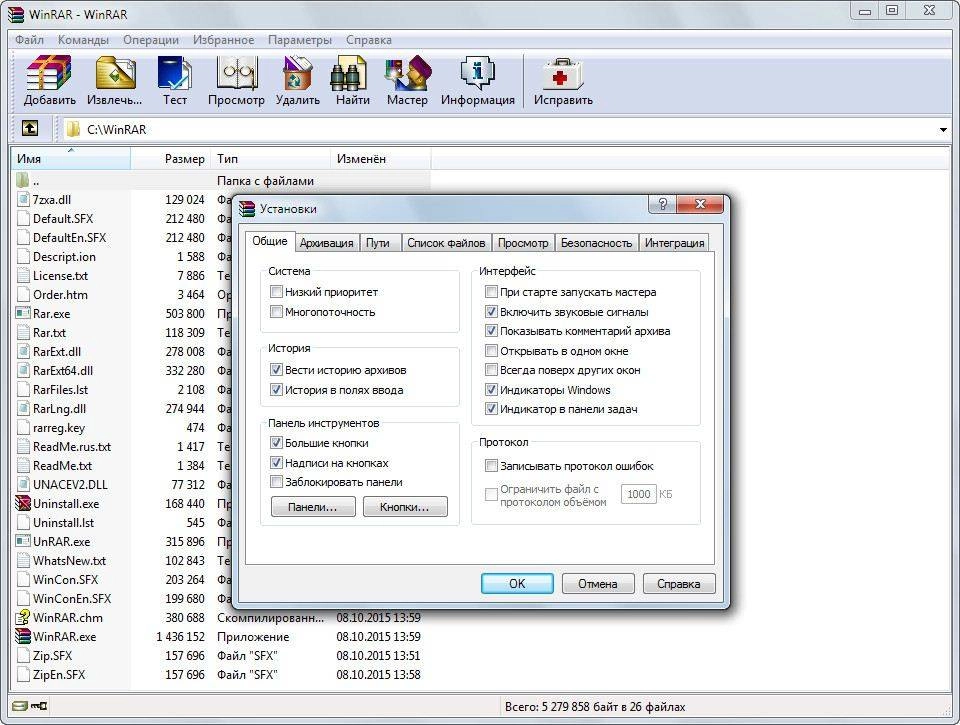Switch to the Безопасность tab
The width and height of the screenshot is (960, 725).
[596, 243]
